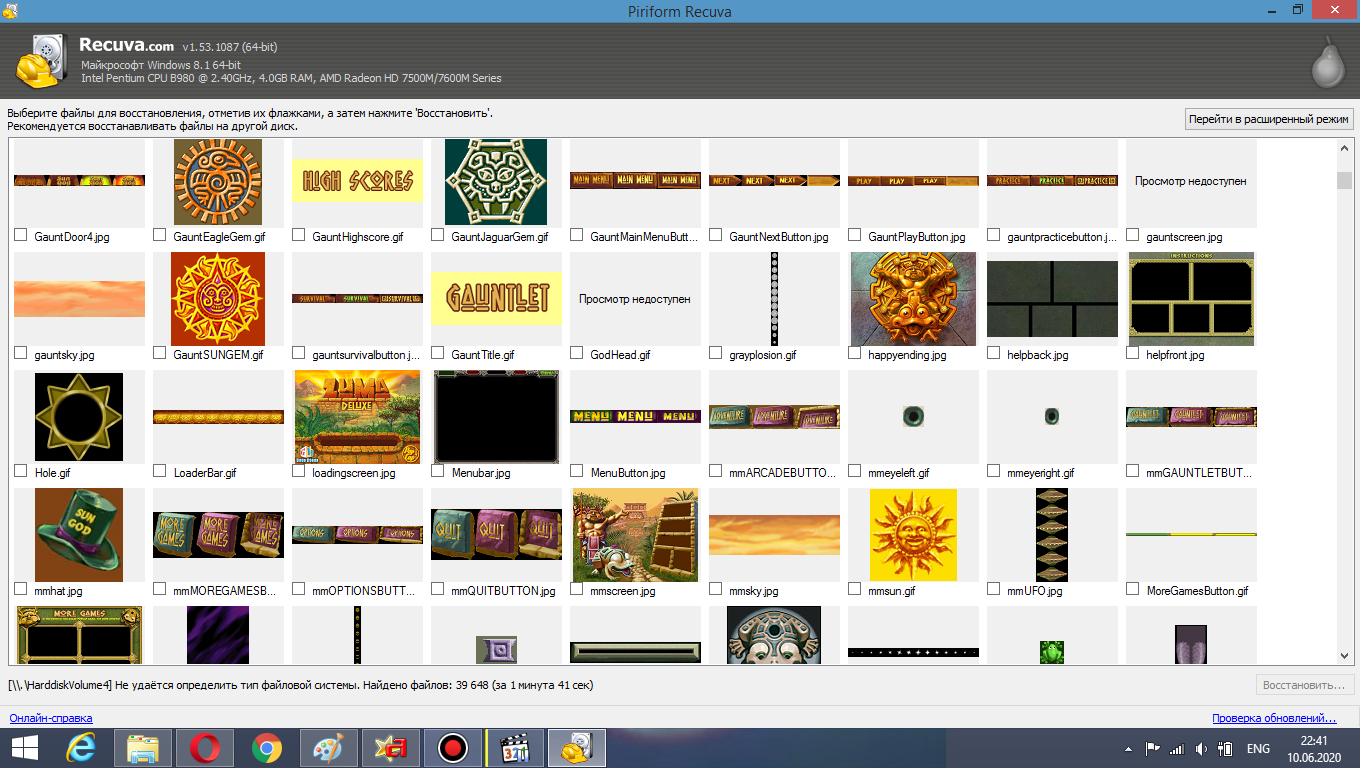
Task: Open Media Player Classic from taskbar
Action: point(515,747)
